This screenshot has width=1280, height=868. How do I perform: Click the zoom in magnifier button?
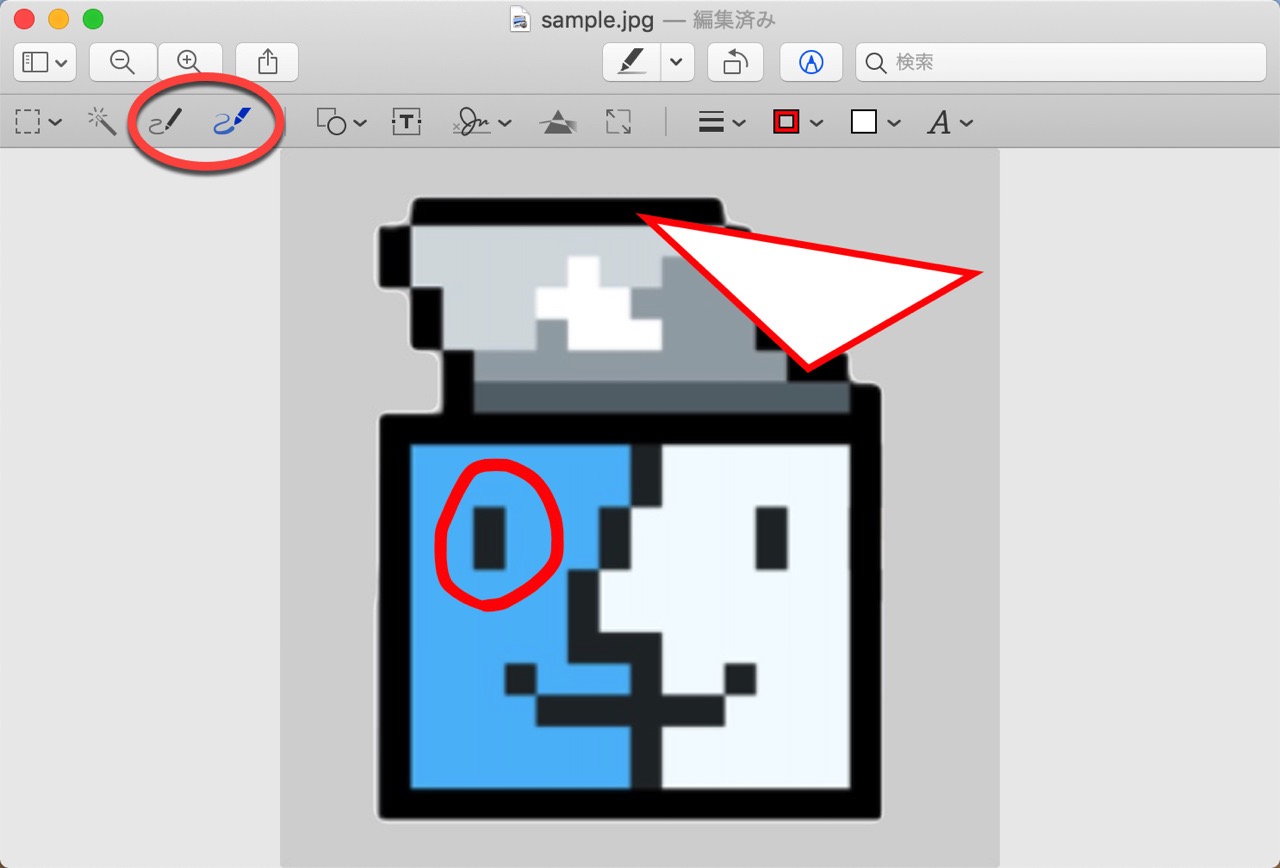[x=189, y=62]
